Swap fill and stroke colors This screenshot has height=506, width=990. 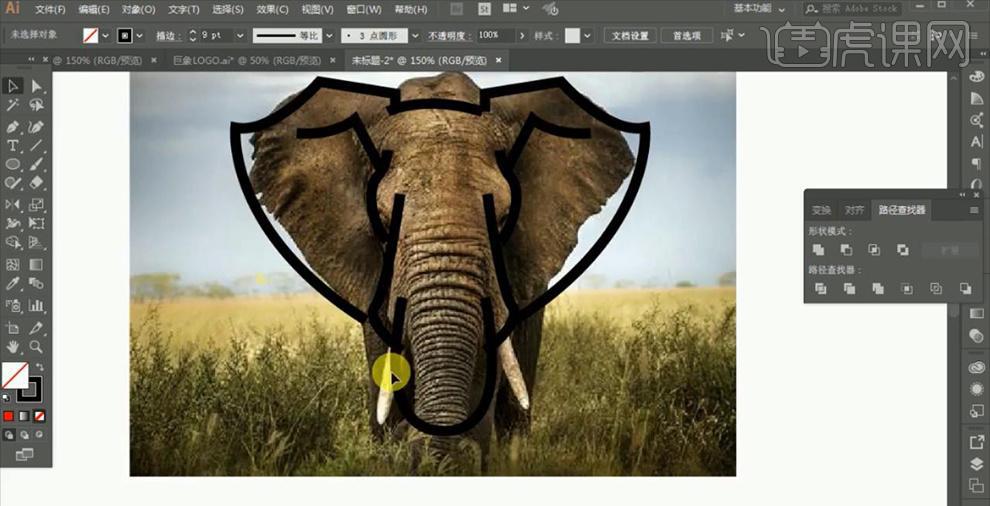pos(40,366)
